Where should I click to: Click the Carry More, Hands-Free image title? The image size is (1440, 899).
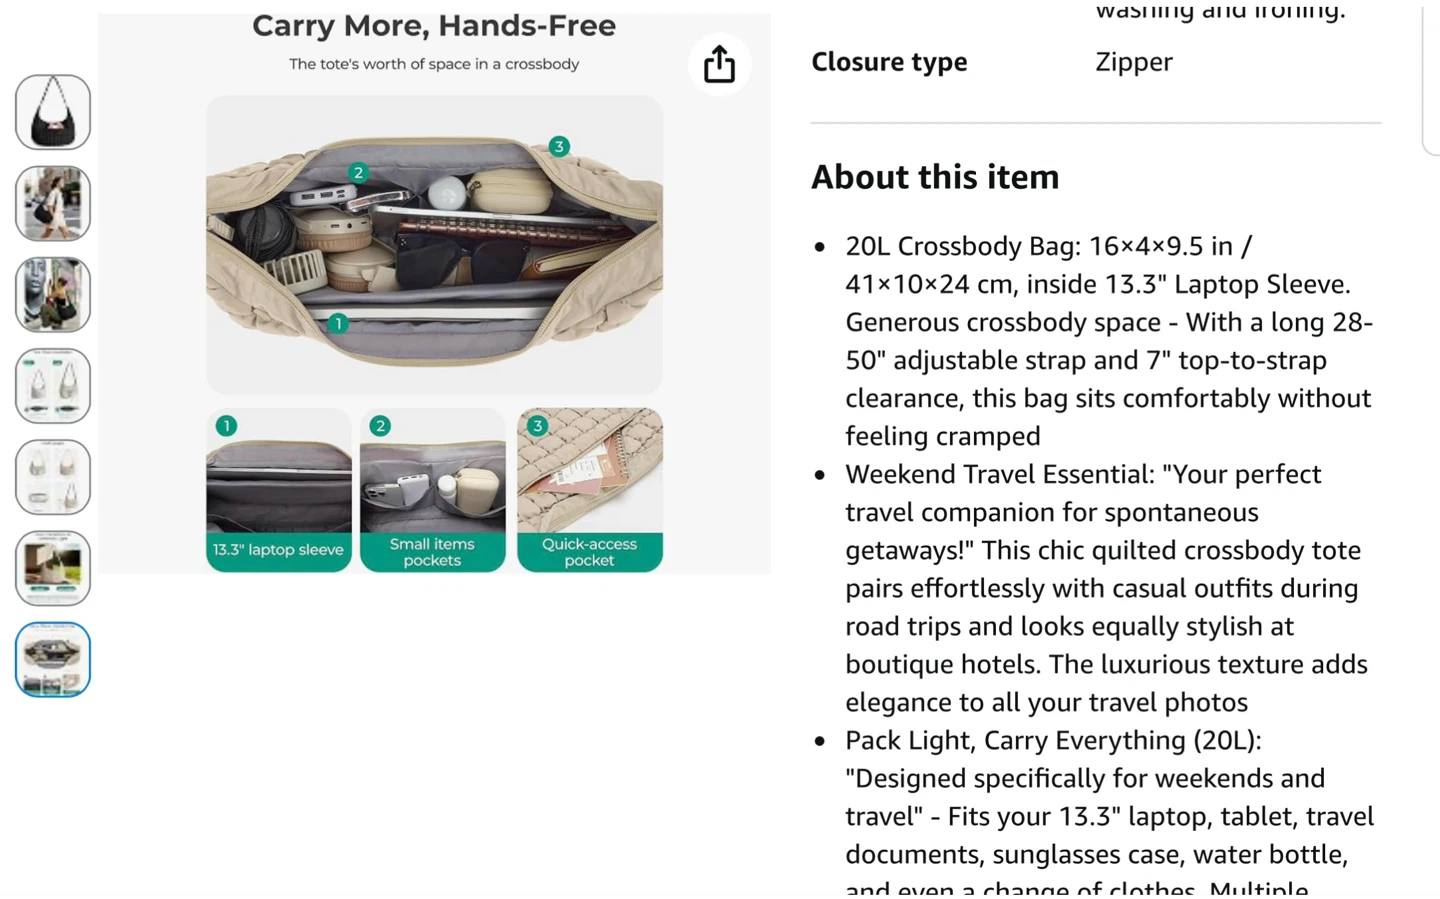point(434,26)
